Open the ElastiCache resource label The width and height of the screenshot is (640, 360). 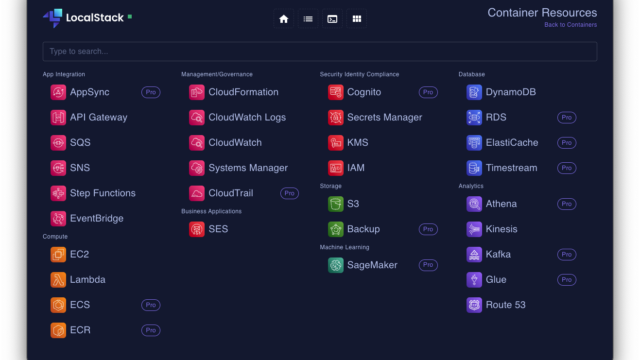coord(512,143)
